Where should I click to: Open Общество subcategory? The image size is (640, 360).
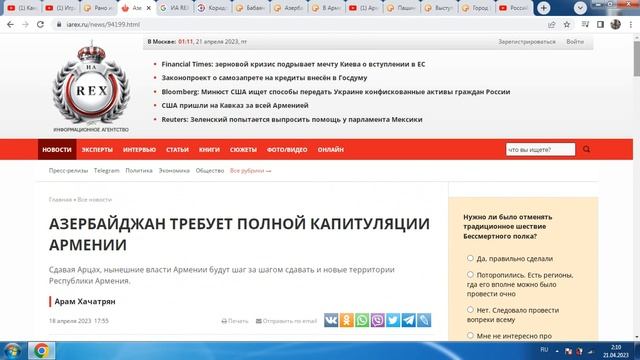[210, 171]
